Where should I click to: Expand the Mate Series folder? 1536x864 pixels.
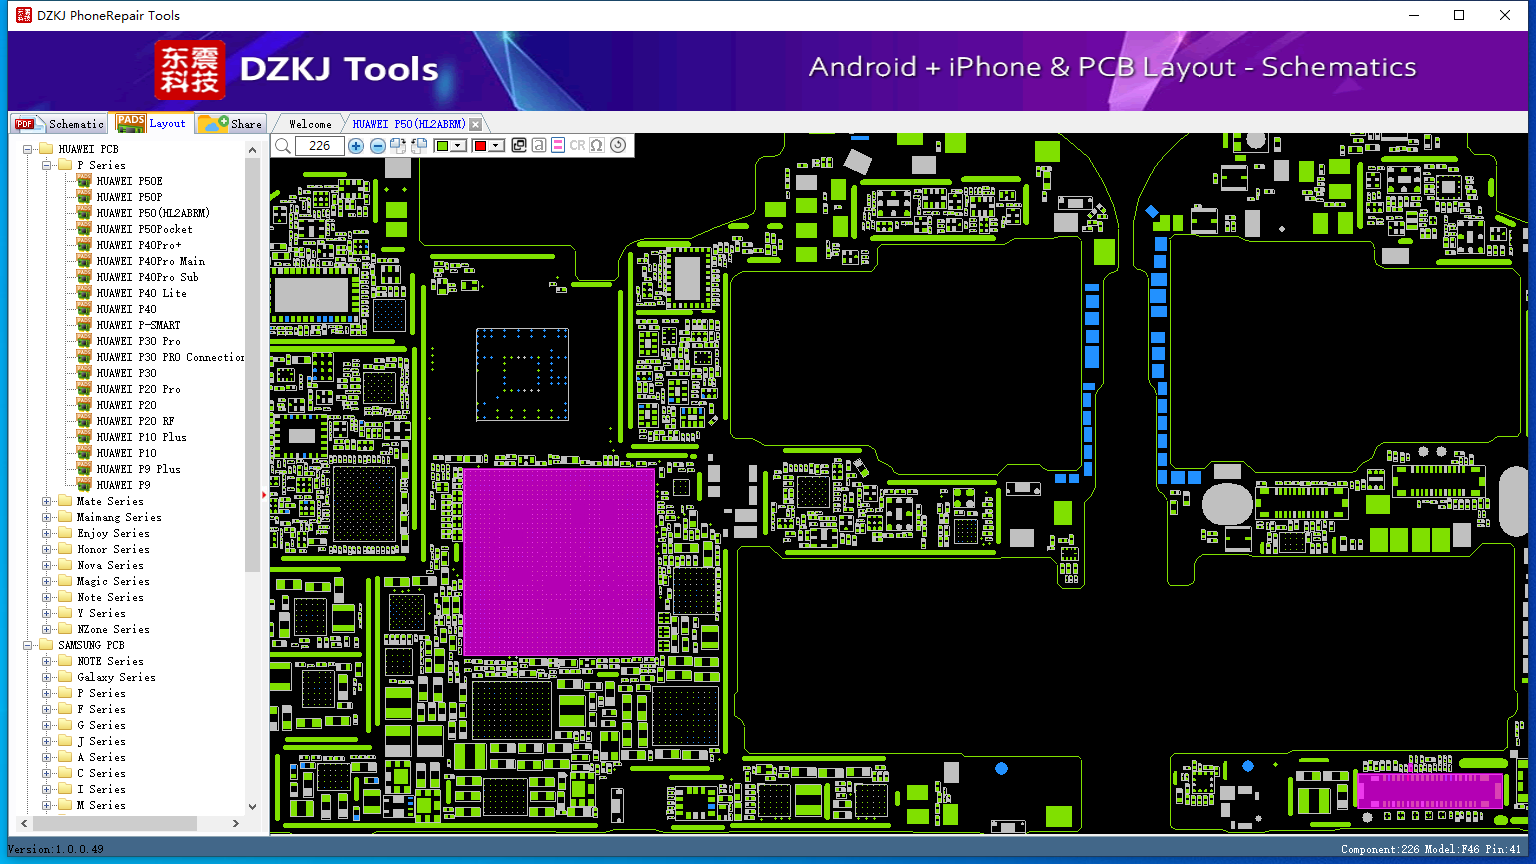(47, 501)
